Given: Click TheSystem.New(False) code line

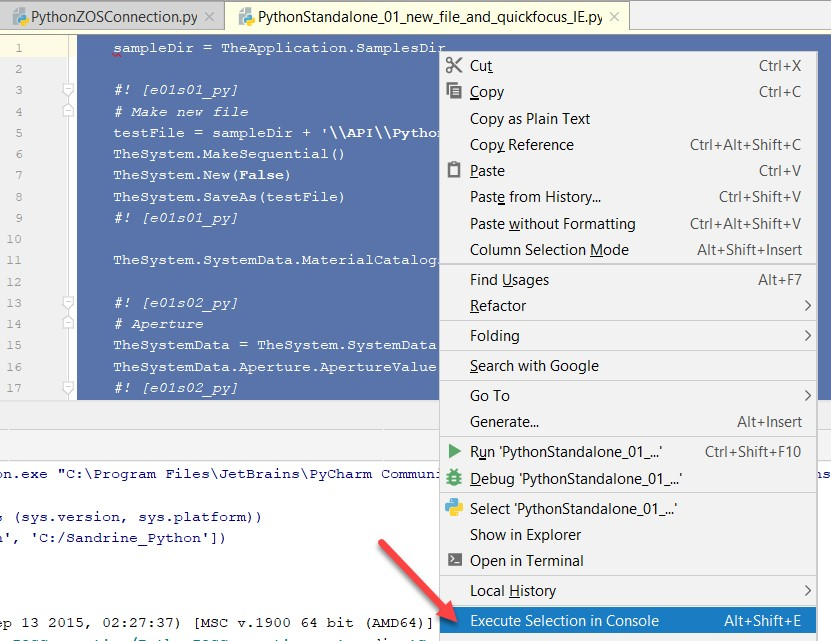Looking at the screenshot, I should [202, 175].
